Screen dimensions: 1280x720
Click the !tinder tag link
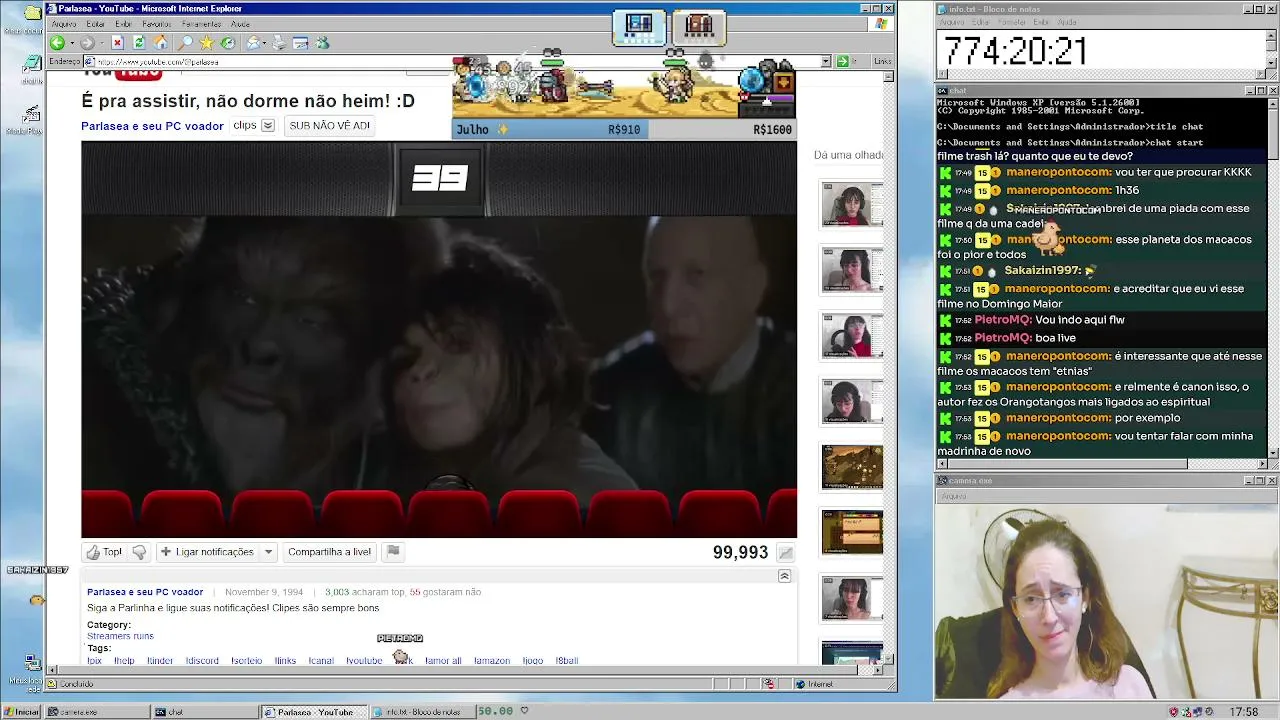coord(160,661)
